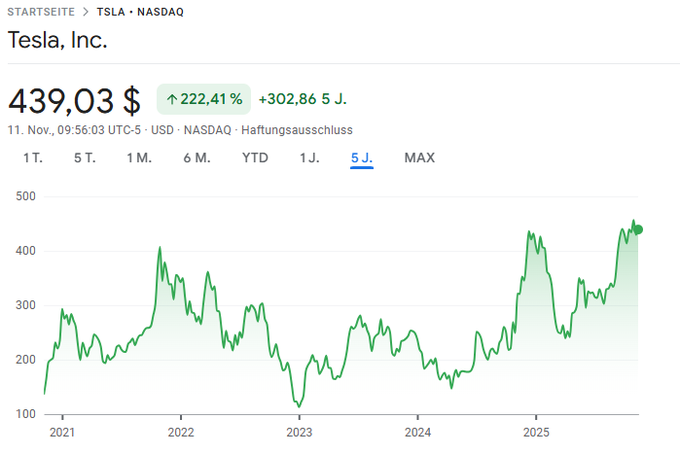Click the breadcrumb chevron separator

[x=85, y=12]
